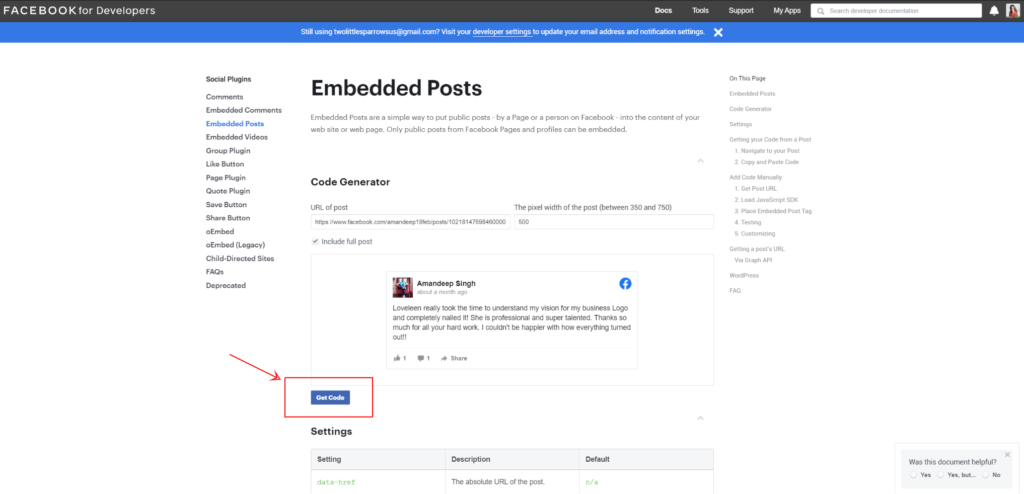This screenshot has width=1024, height=494.
Task: Jump to Add Code Manually section
Action: [755, 178]
